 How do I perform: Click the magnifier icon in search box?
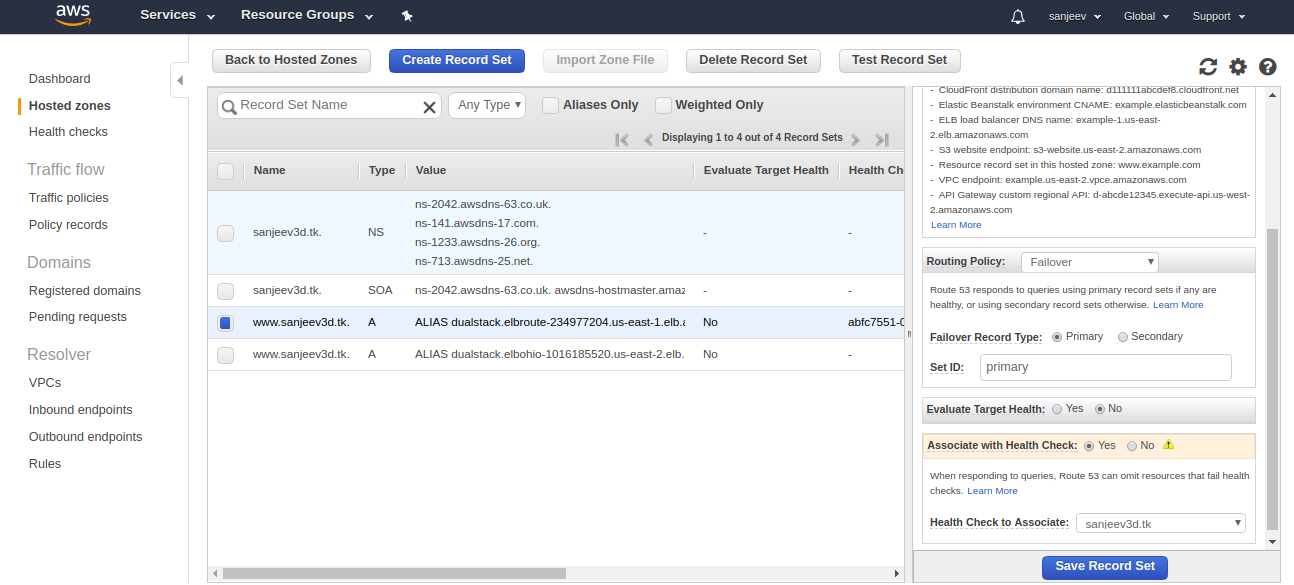[229, 107]
